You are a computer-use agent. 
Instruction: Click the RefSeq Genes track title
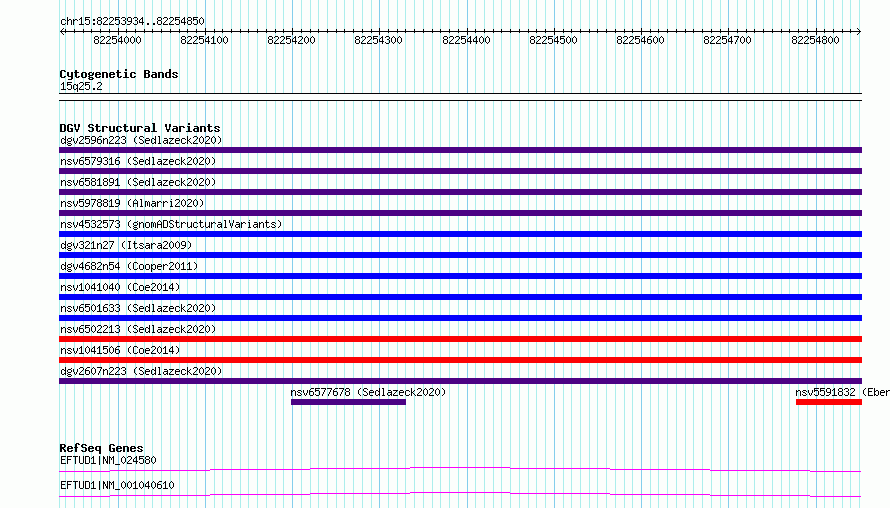[101, 448]
